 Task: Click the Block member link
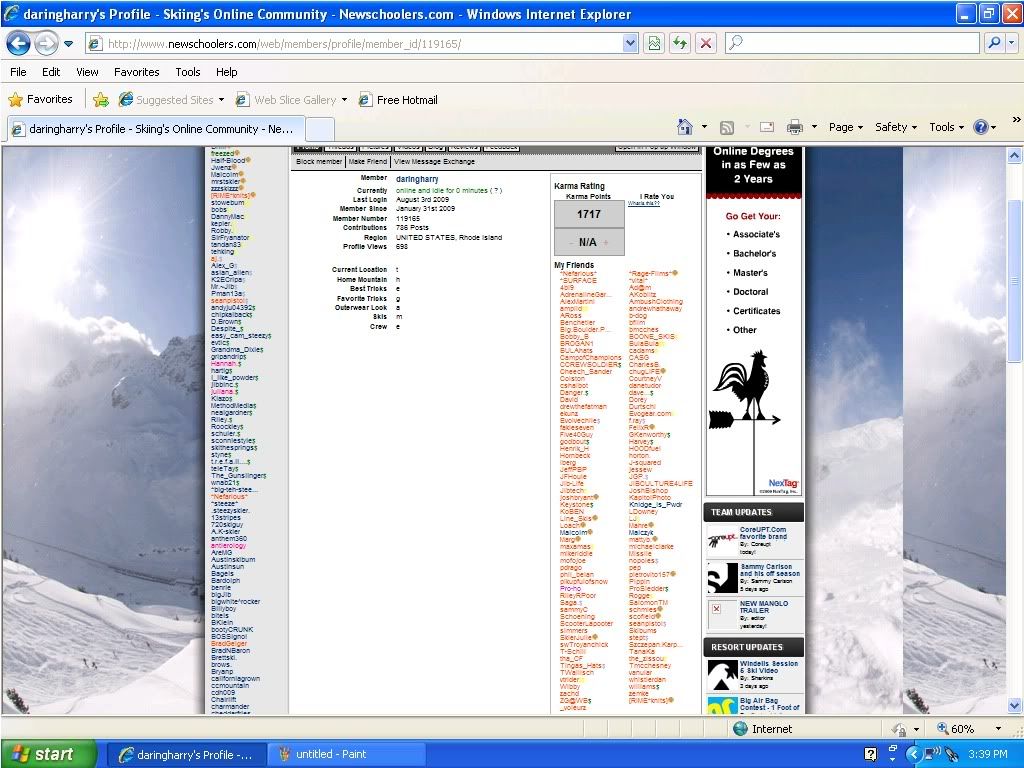tap(319, 161)
